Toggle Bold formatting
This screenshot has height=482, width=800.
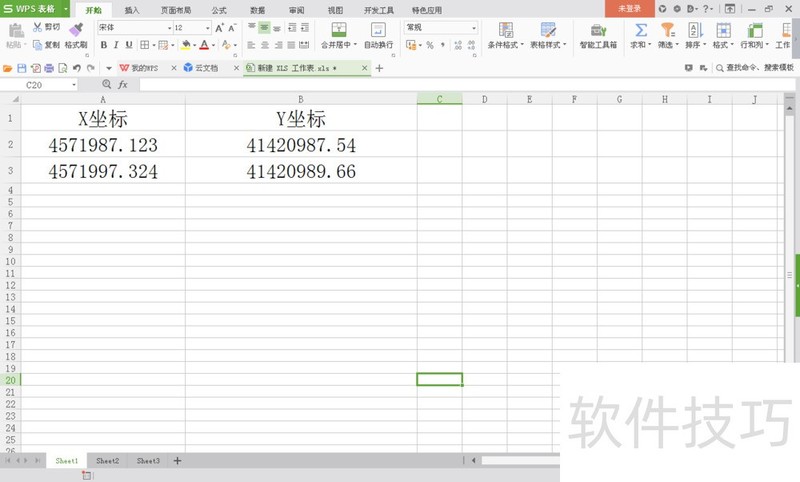(x=104, y=45)
